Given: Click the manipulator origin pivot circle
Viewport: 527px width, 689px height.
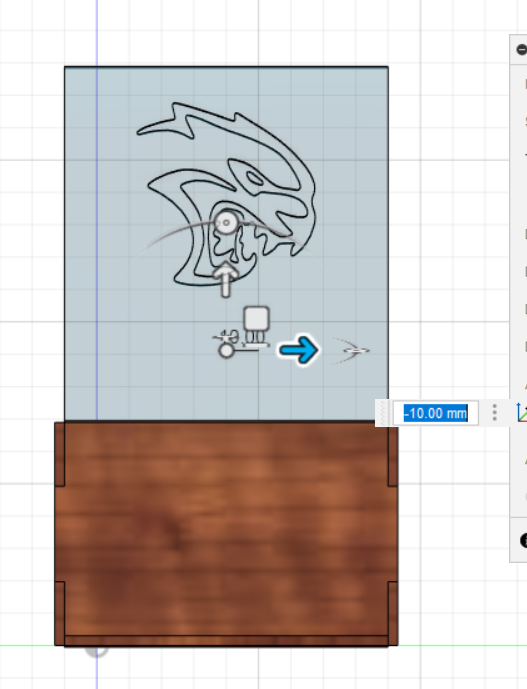Looking at the screenshot, I should (x=226, y=350).
